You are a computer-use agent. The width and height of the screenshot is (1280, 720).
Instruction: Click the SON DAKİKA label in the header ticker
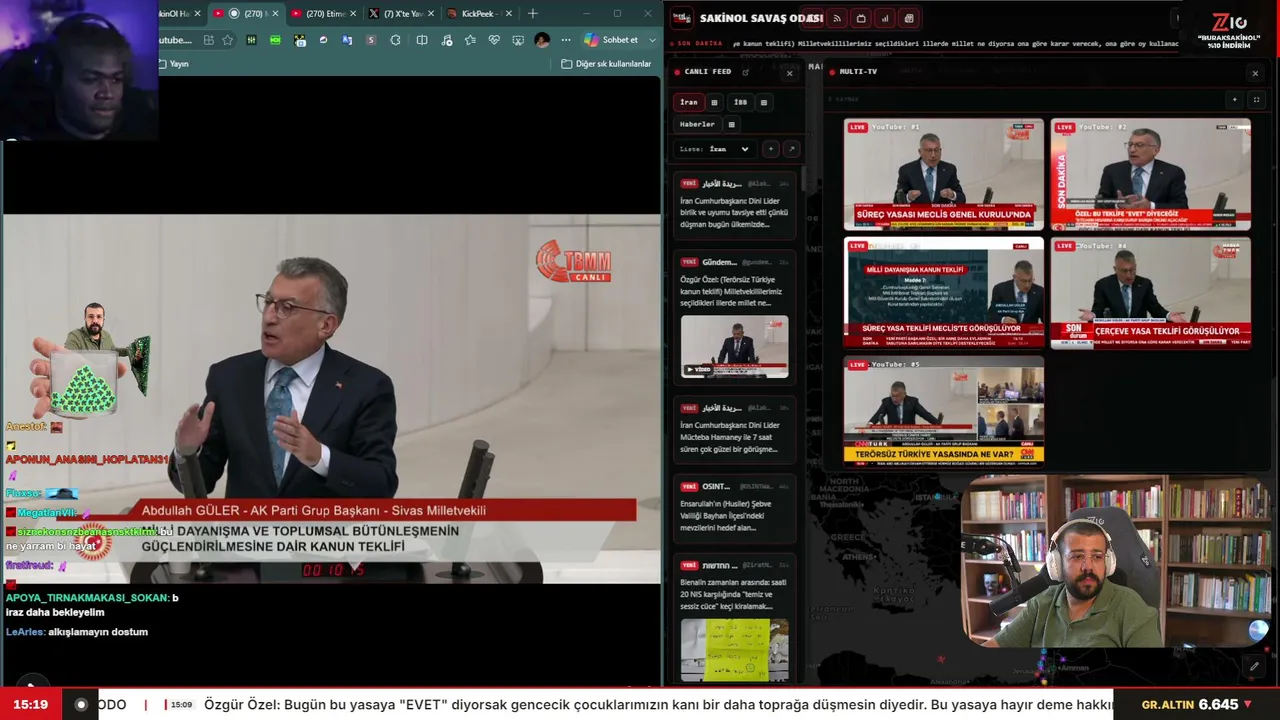click(x=697, y=44)
